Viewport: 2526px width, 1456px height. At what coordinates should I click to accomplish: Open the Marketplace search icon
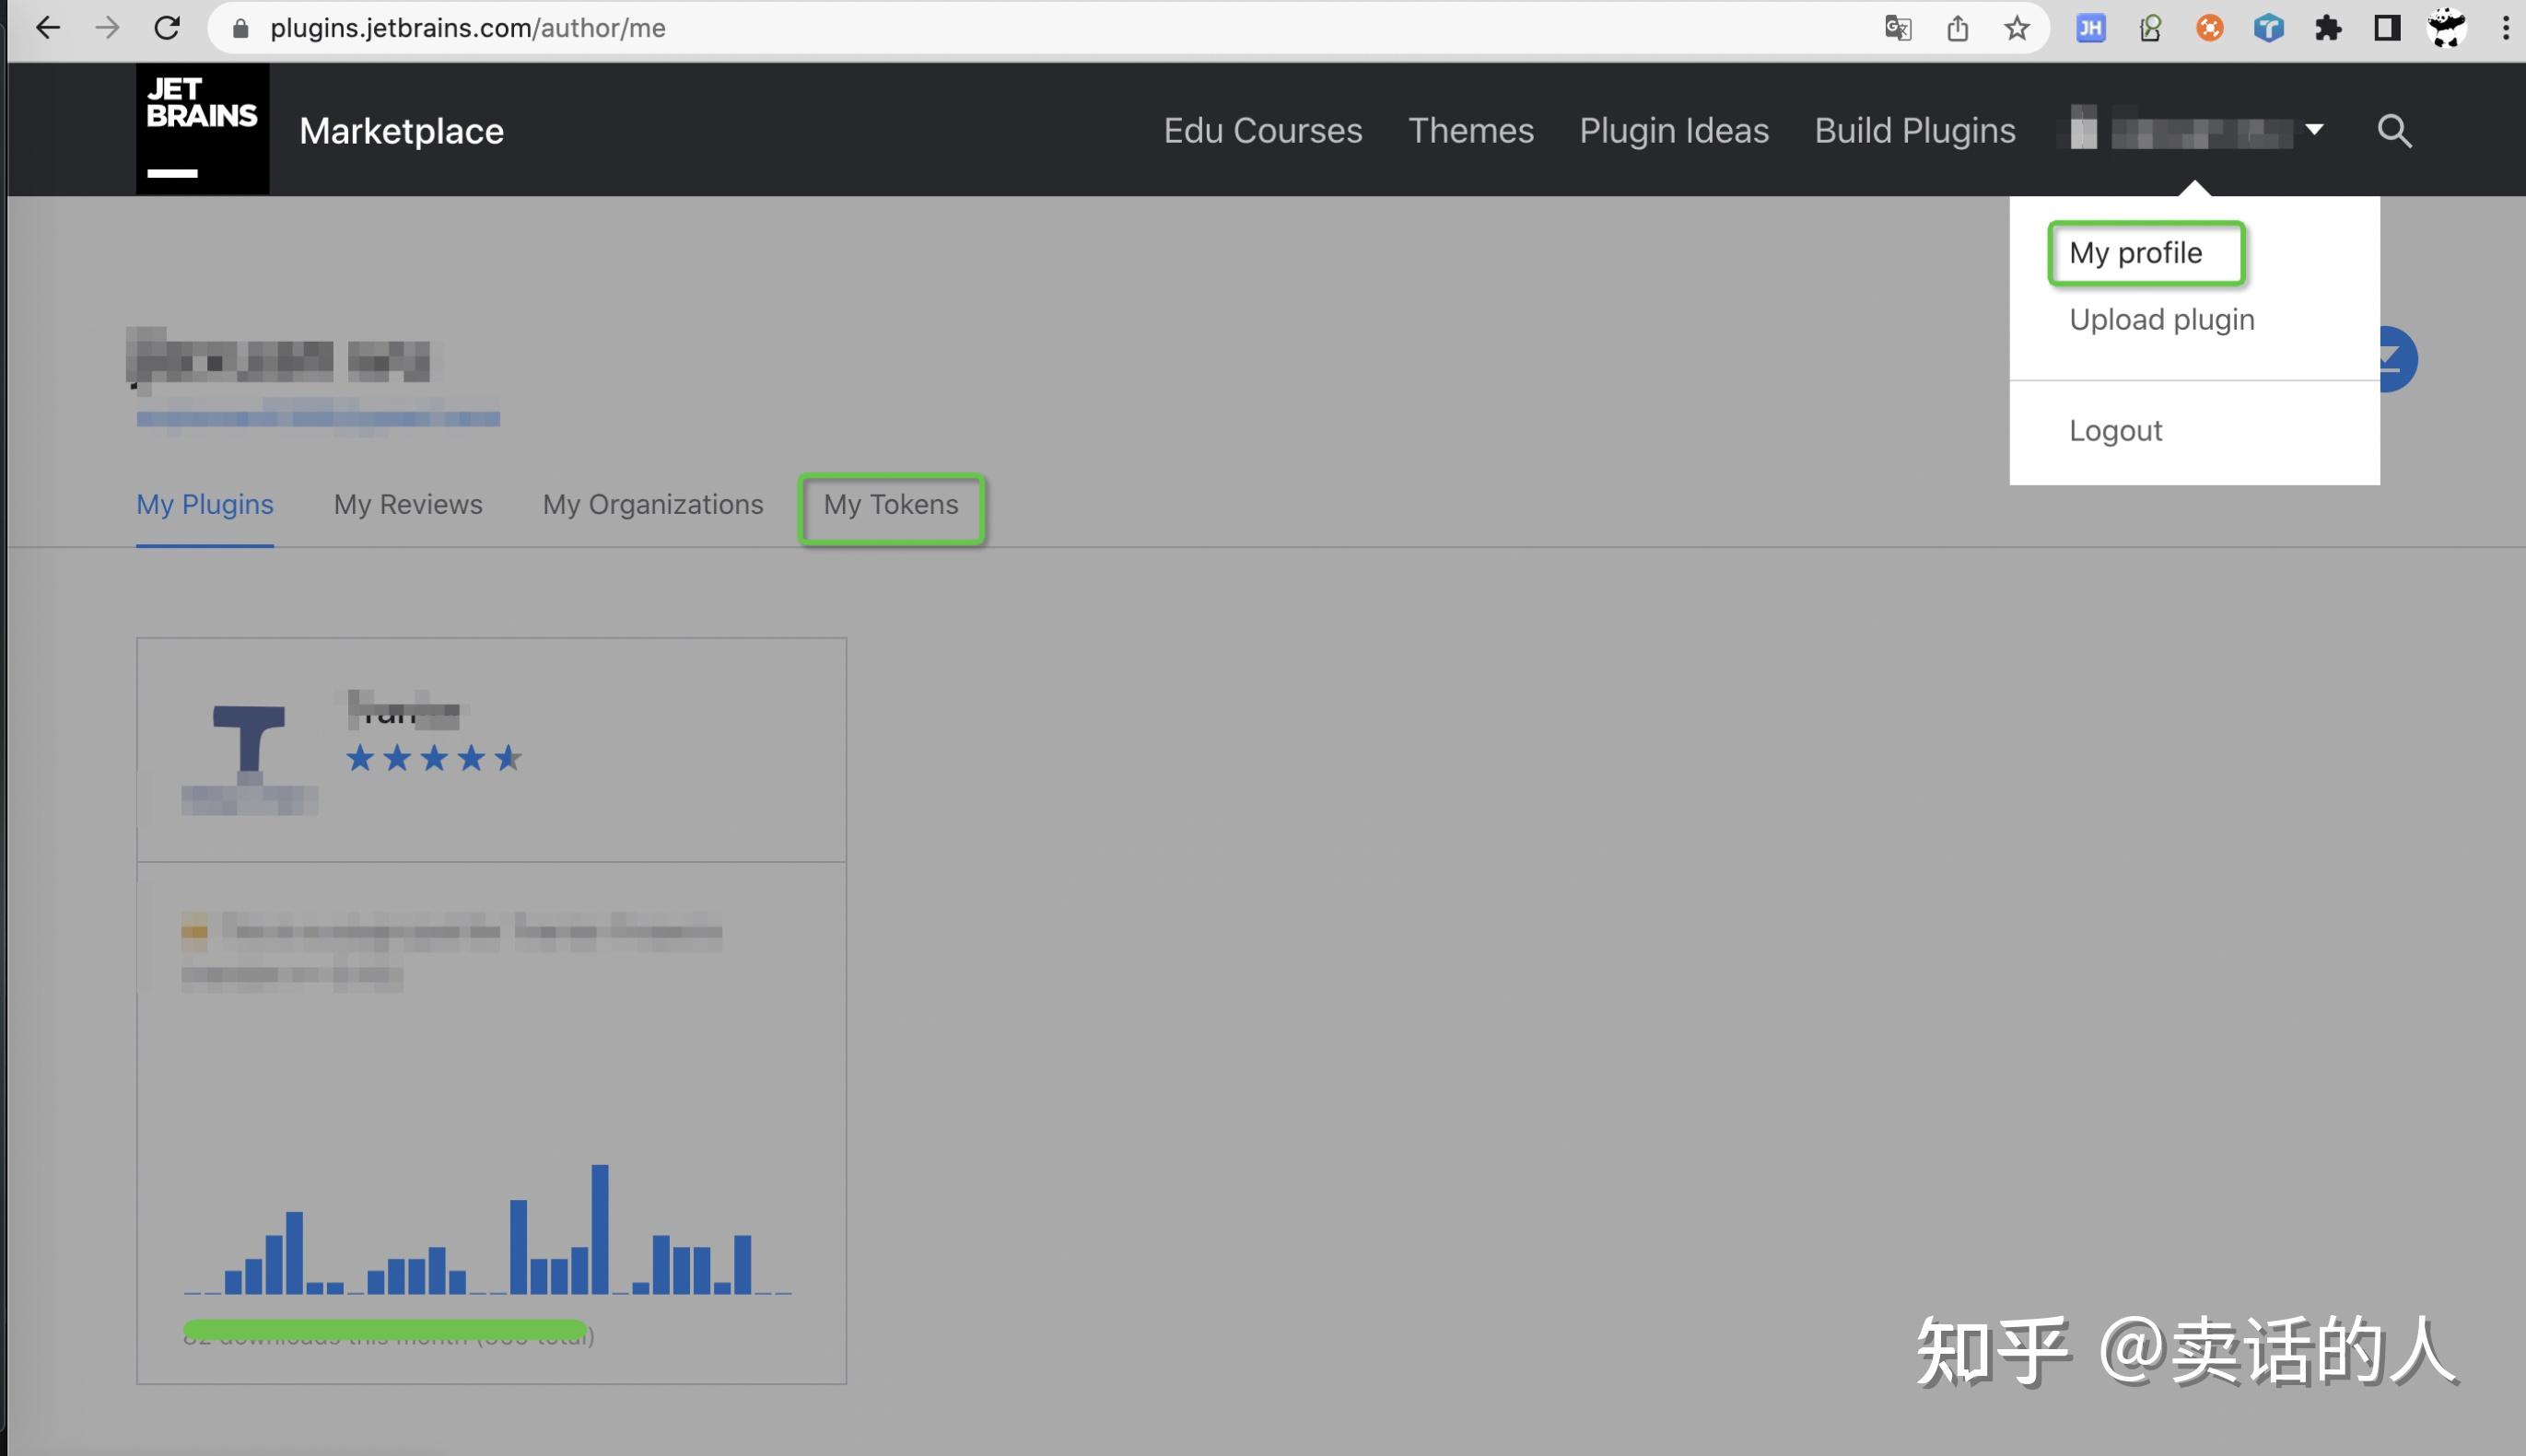[x=2394, y=131]
